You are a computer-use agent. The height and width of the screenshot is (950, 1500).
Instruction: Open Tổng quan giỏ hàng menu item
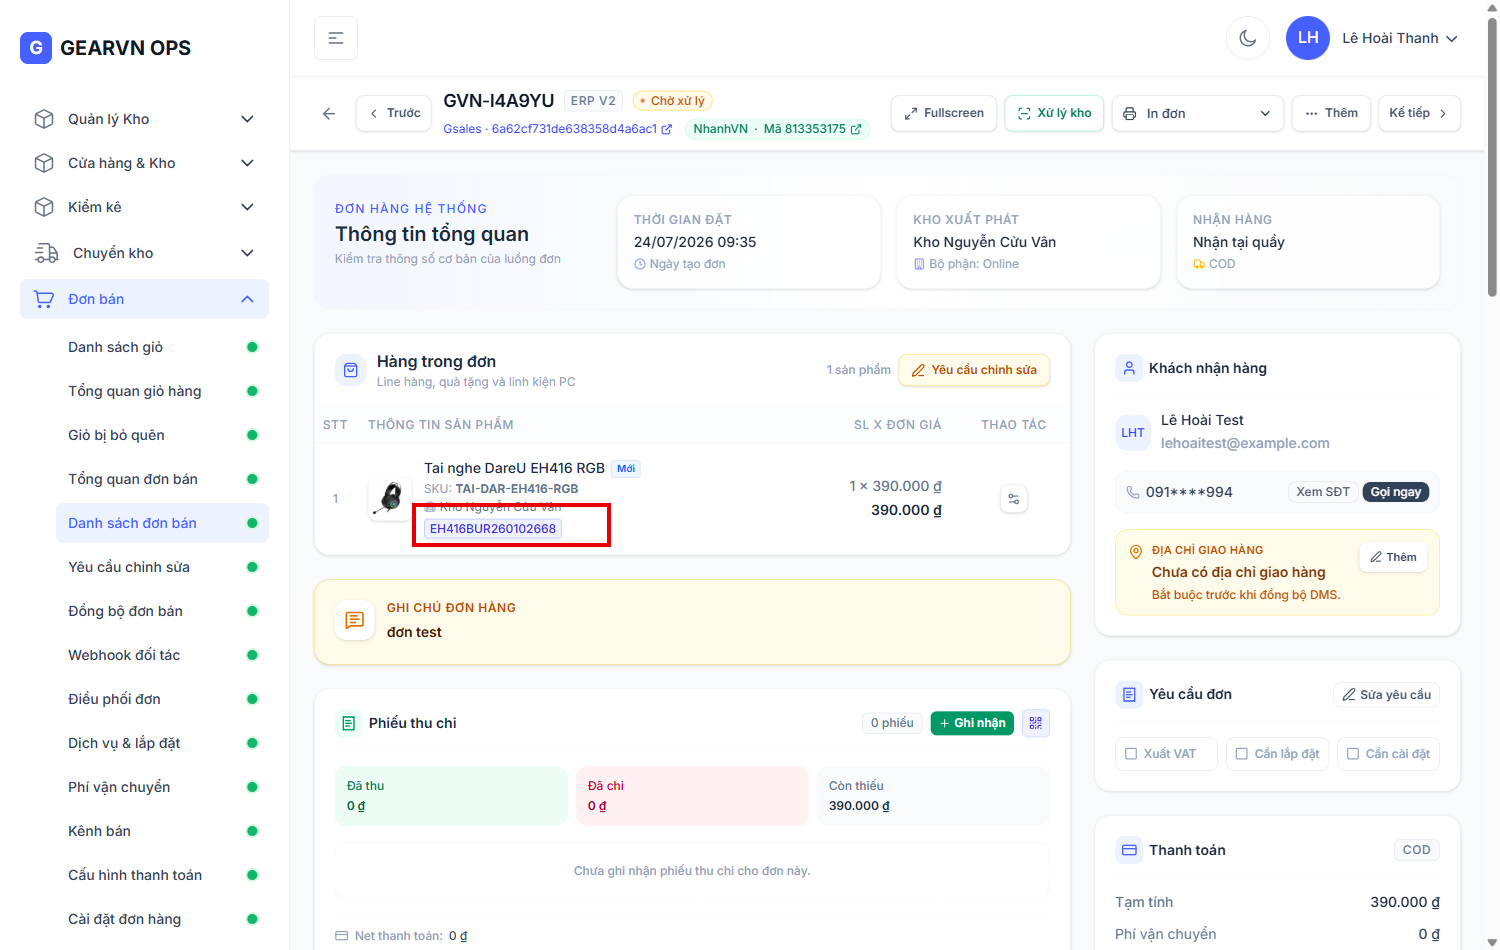[x=162, y=391]
